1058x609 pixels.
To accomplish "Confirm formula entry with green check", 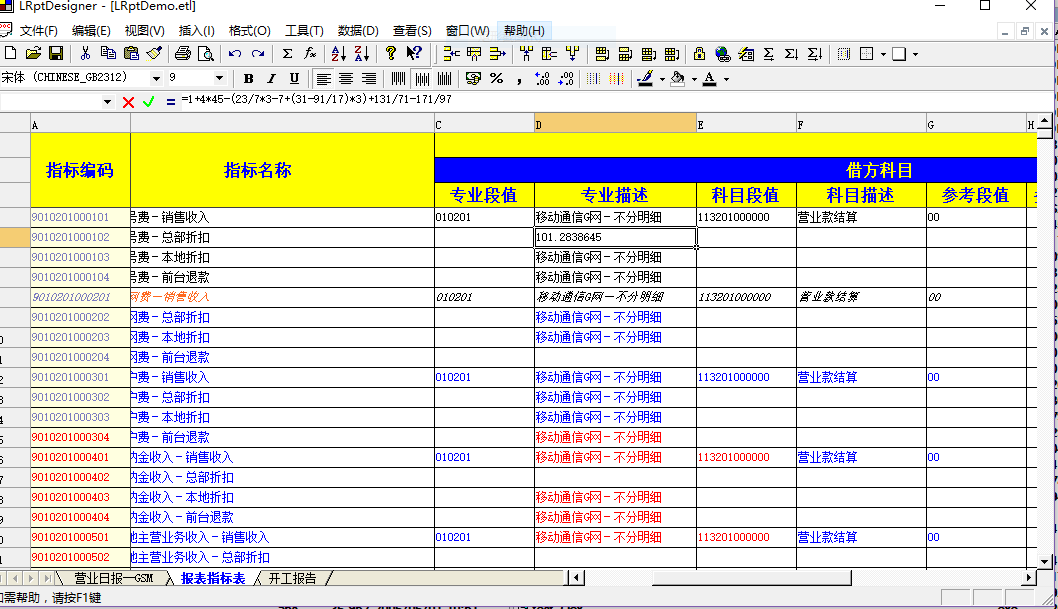I will [148, 102].
